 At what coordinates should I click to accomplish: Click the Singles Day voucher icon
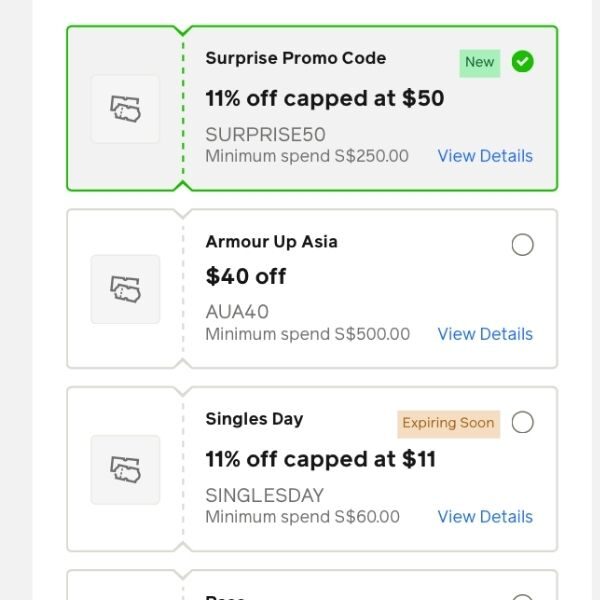(x=125, y=469)
